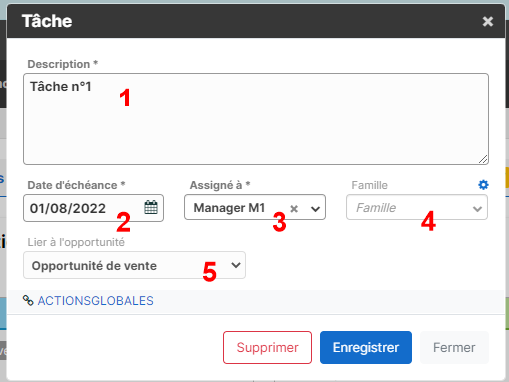The height and width of the screenshot is (382, 509).
Task: Open Famille settings with the gear icon
Action: 483,185
